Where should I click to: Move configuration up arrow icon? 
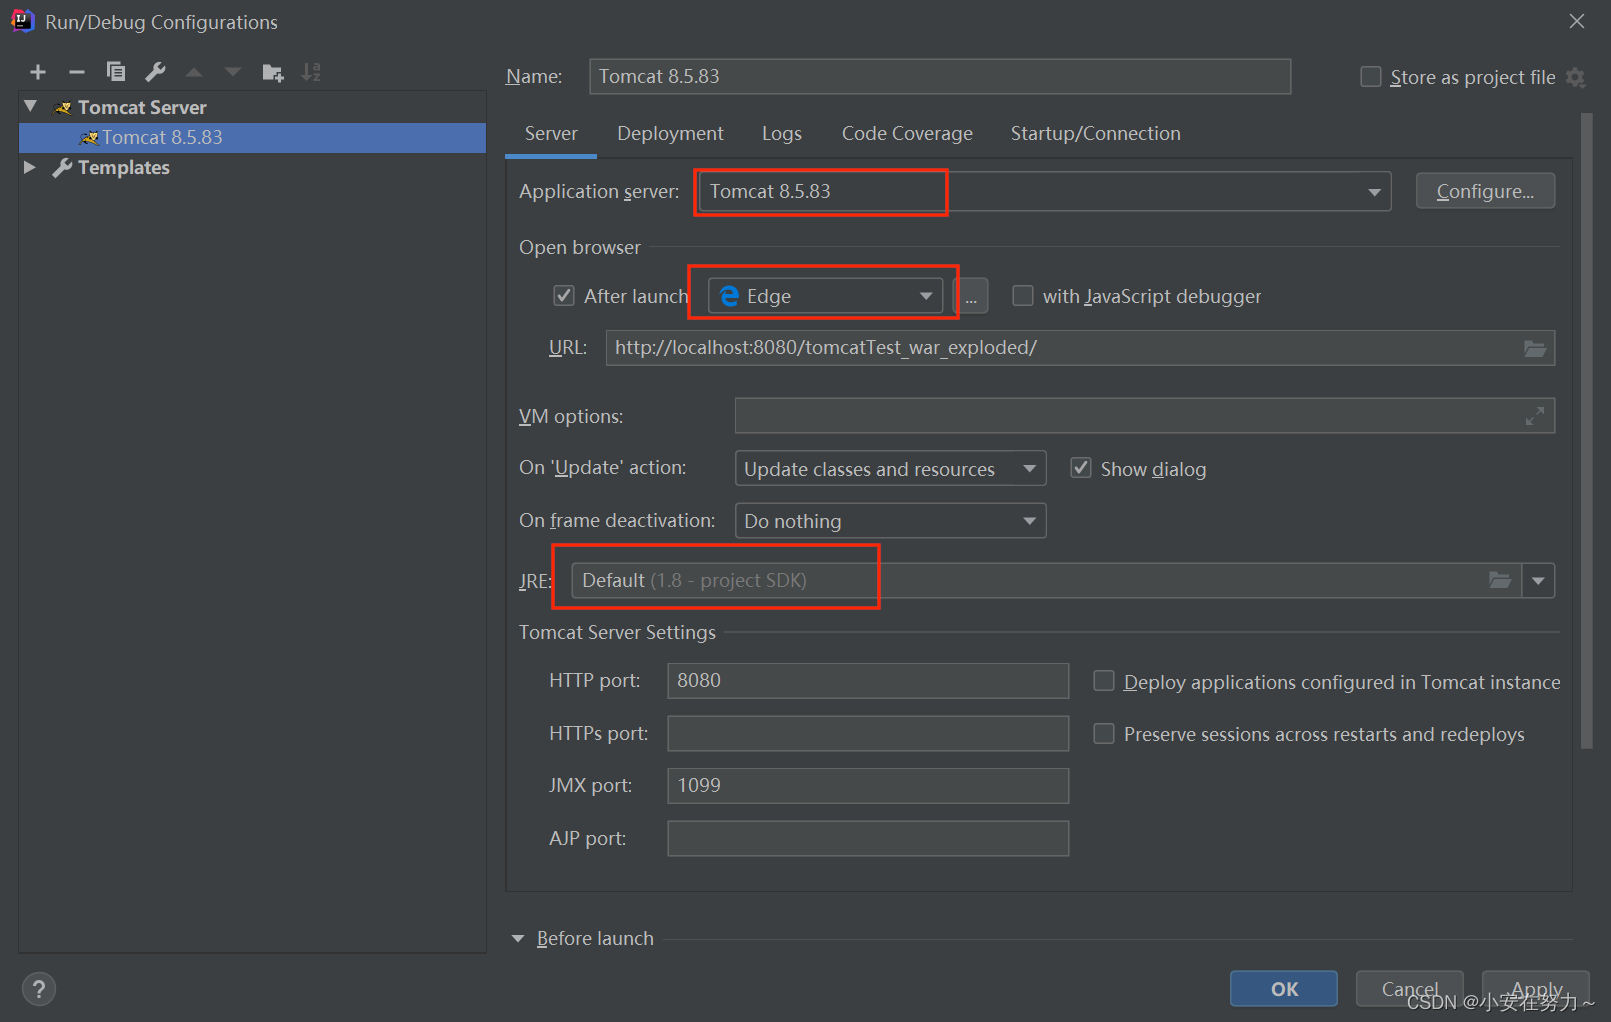(194, 72)
